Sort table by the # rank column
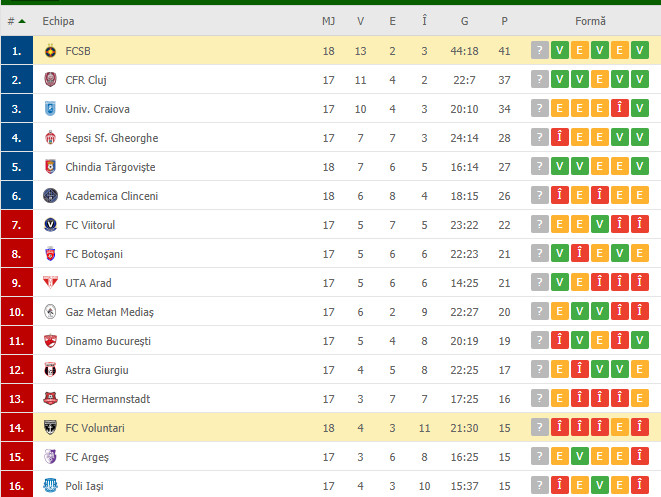This screenshot has width=661, height=497. pos(16,21)
